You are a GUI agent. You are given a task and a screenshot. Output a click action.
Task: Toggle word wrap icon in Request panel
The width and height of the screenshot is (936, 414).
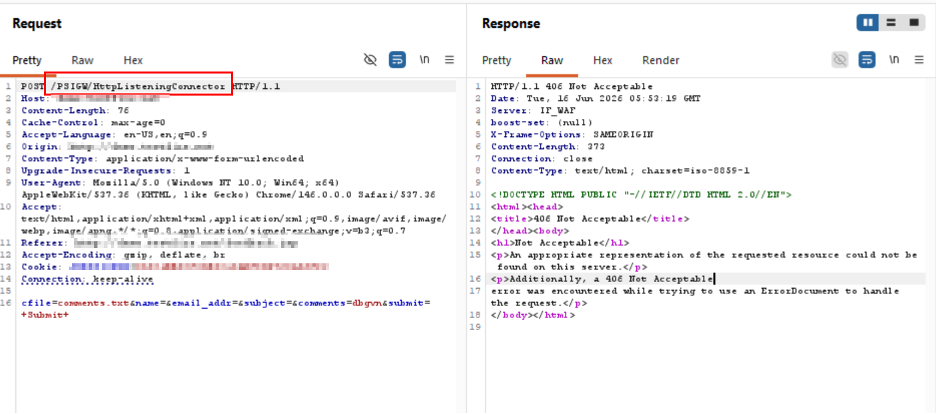coord(398,60)
